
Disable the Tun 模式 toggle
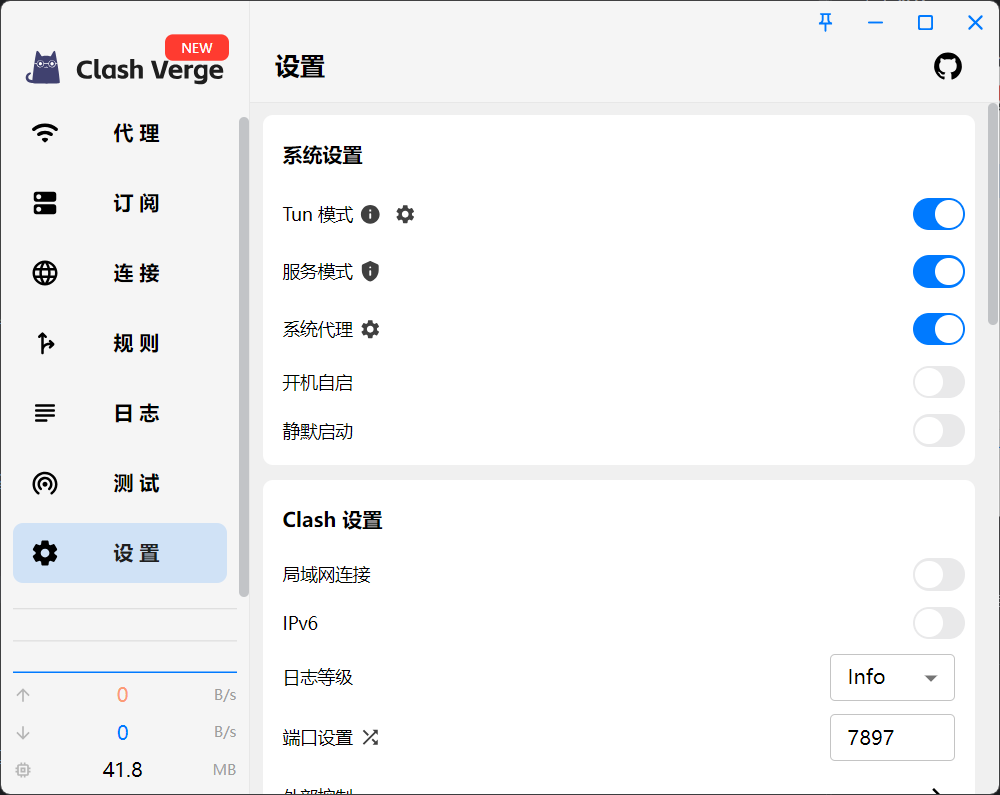point(938,214)
